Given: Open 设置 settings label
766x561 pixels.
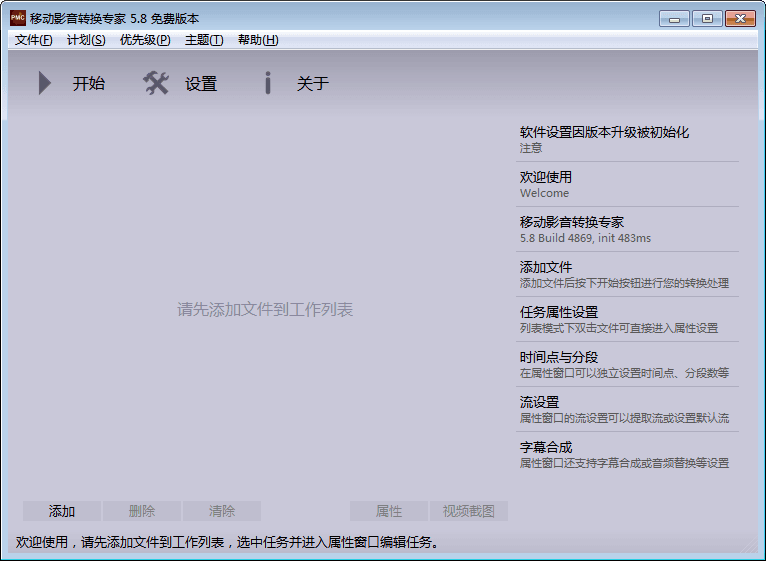Looking at the screenshot, I should [201, 84].
